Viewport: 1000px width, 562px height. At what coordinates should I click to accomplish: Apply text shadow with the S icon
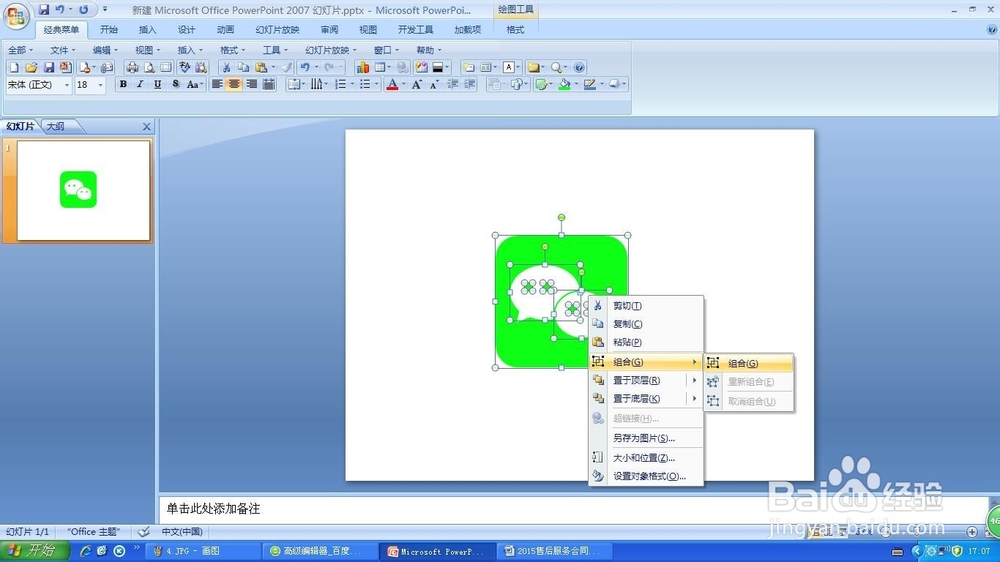pos(175,84)
